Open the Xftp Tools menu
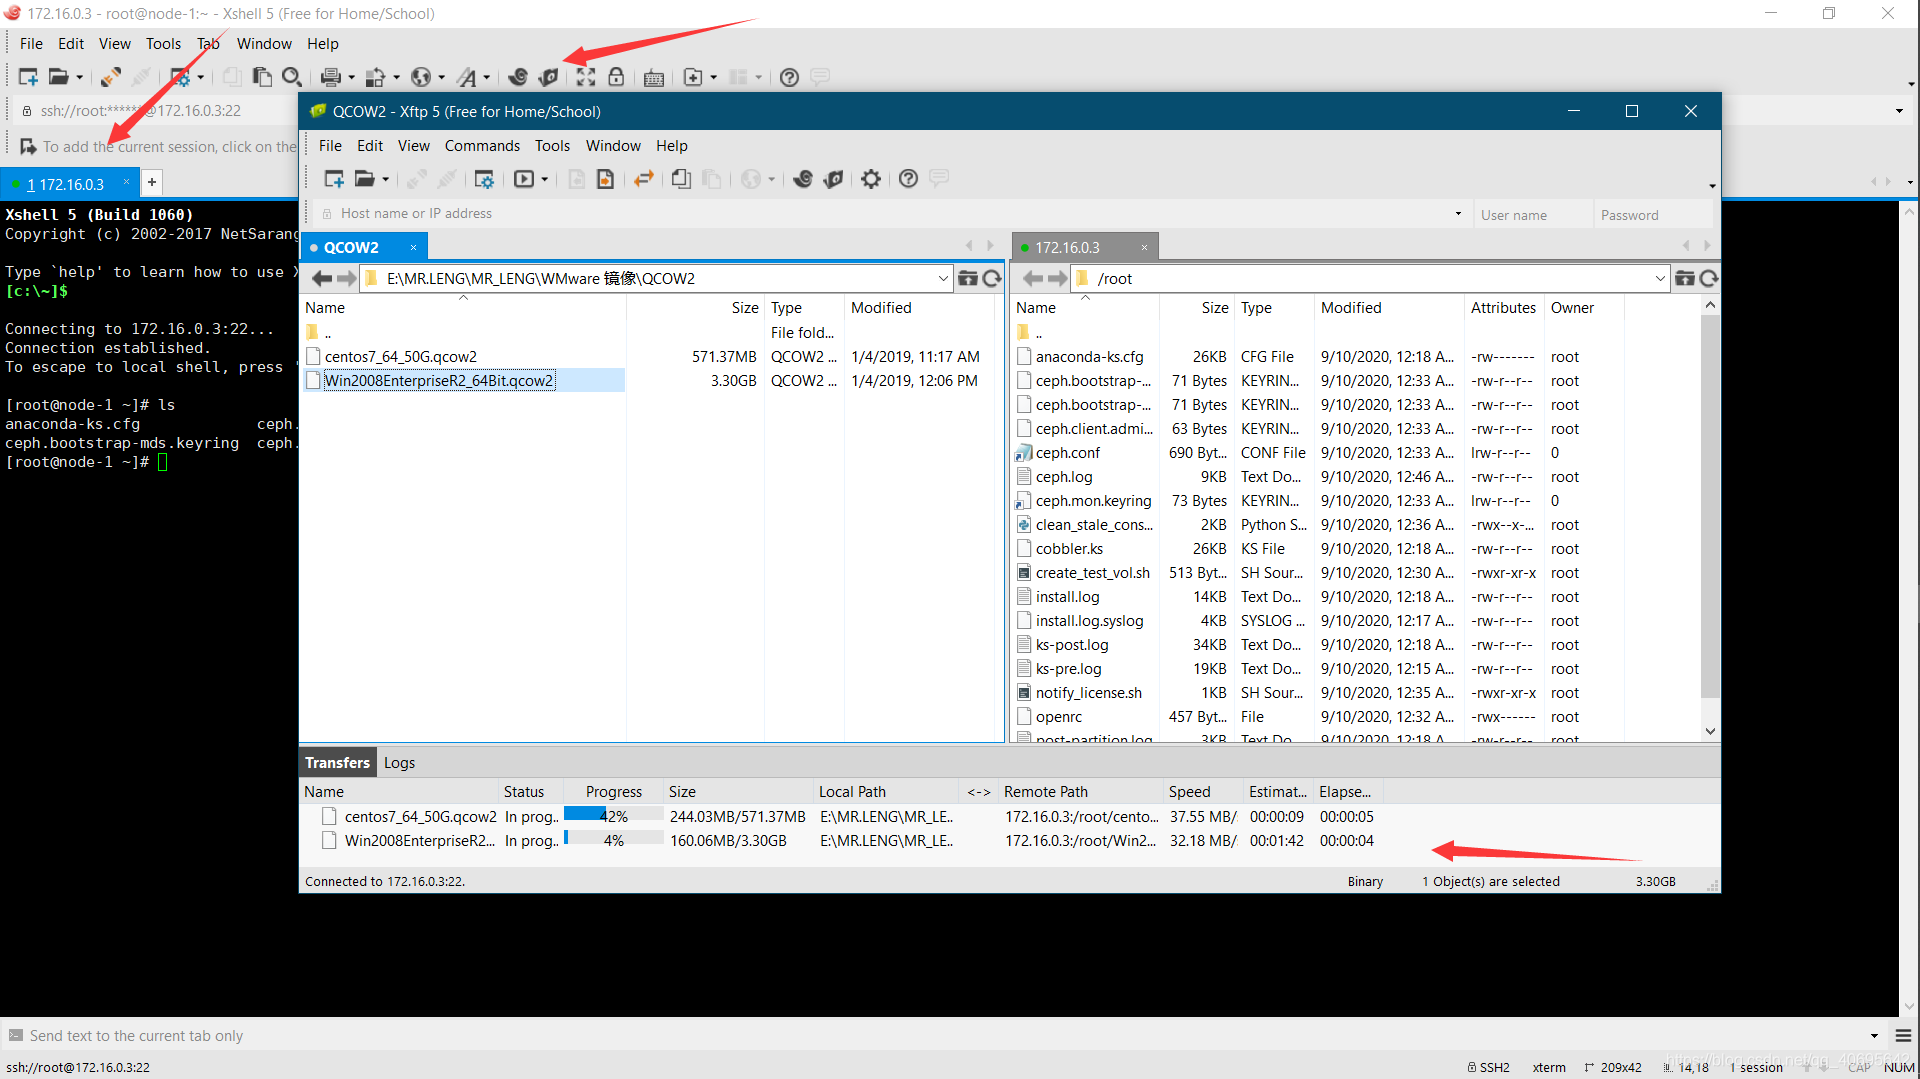Screen dimensions: 1920x1079 552,146
